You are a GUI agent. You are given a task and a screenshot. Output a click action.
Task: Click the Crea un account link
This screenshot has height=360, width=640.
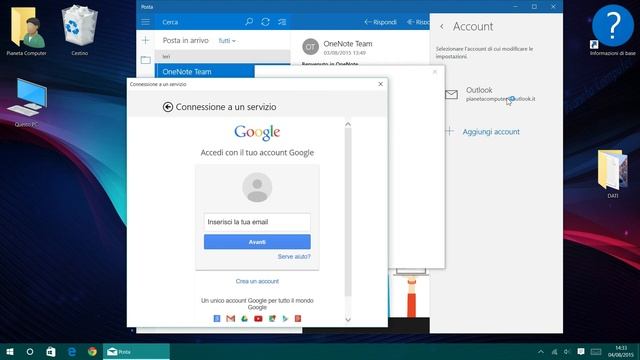pos(257,281)
